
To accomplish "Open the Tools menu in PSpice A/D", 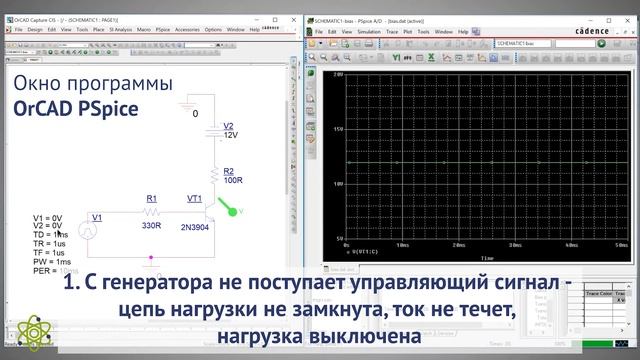I will click(423, 31).
